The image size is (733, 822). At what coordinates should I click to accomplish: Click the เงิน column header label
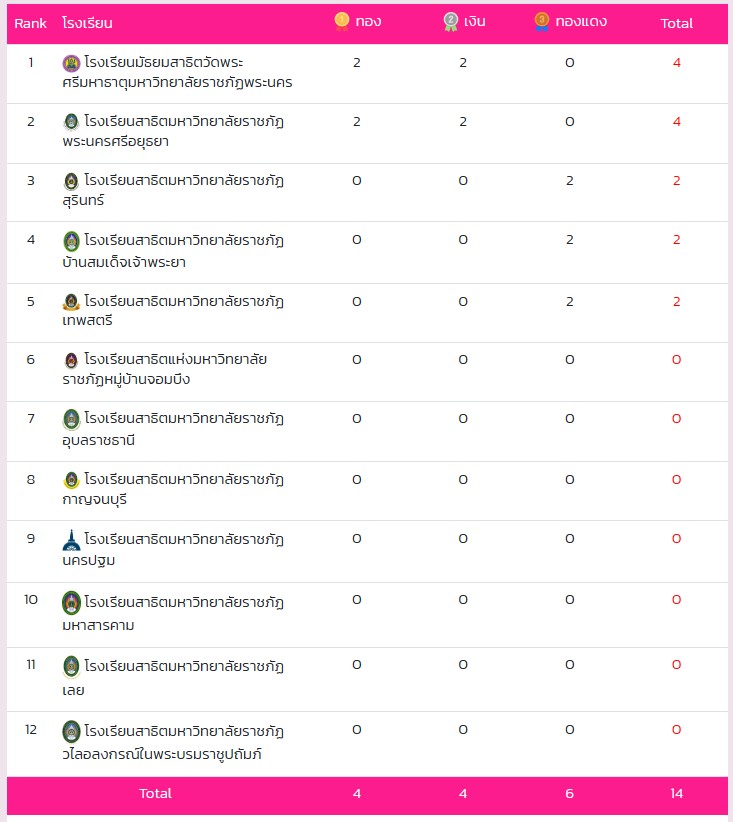[x=475, y=21]
